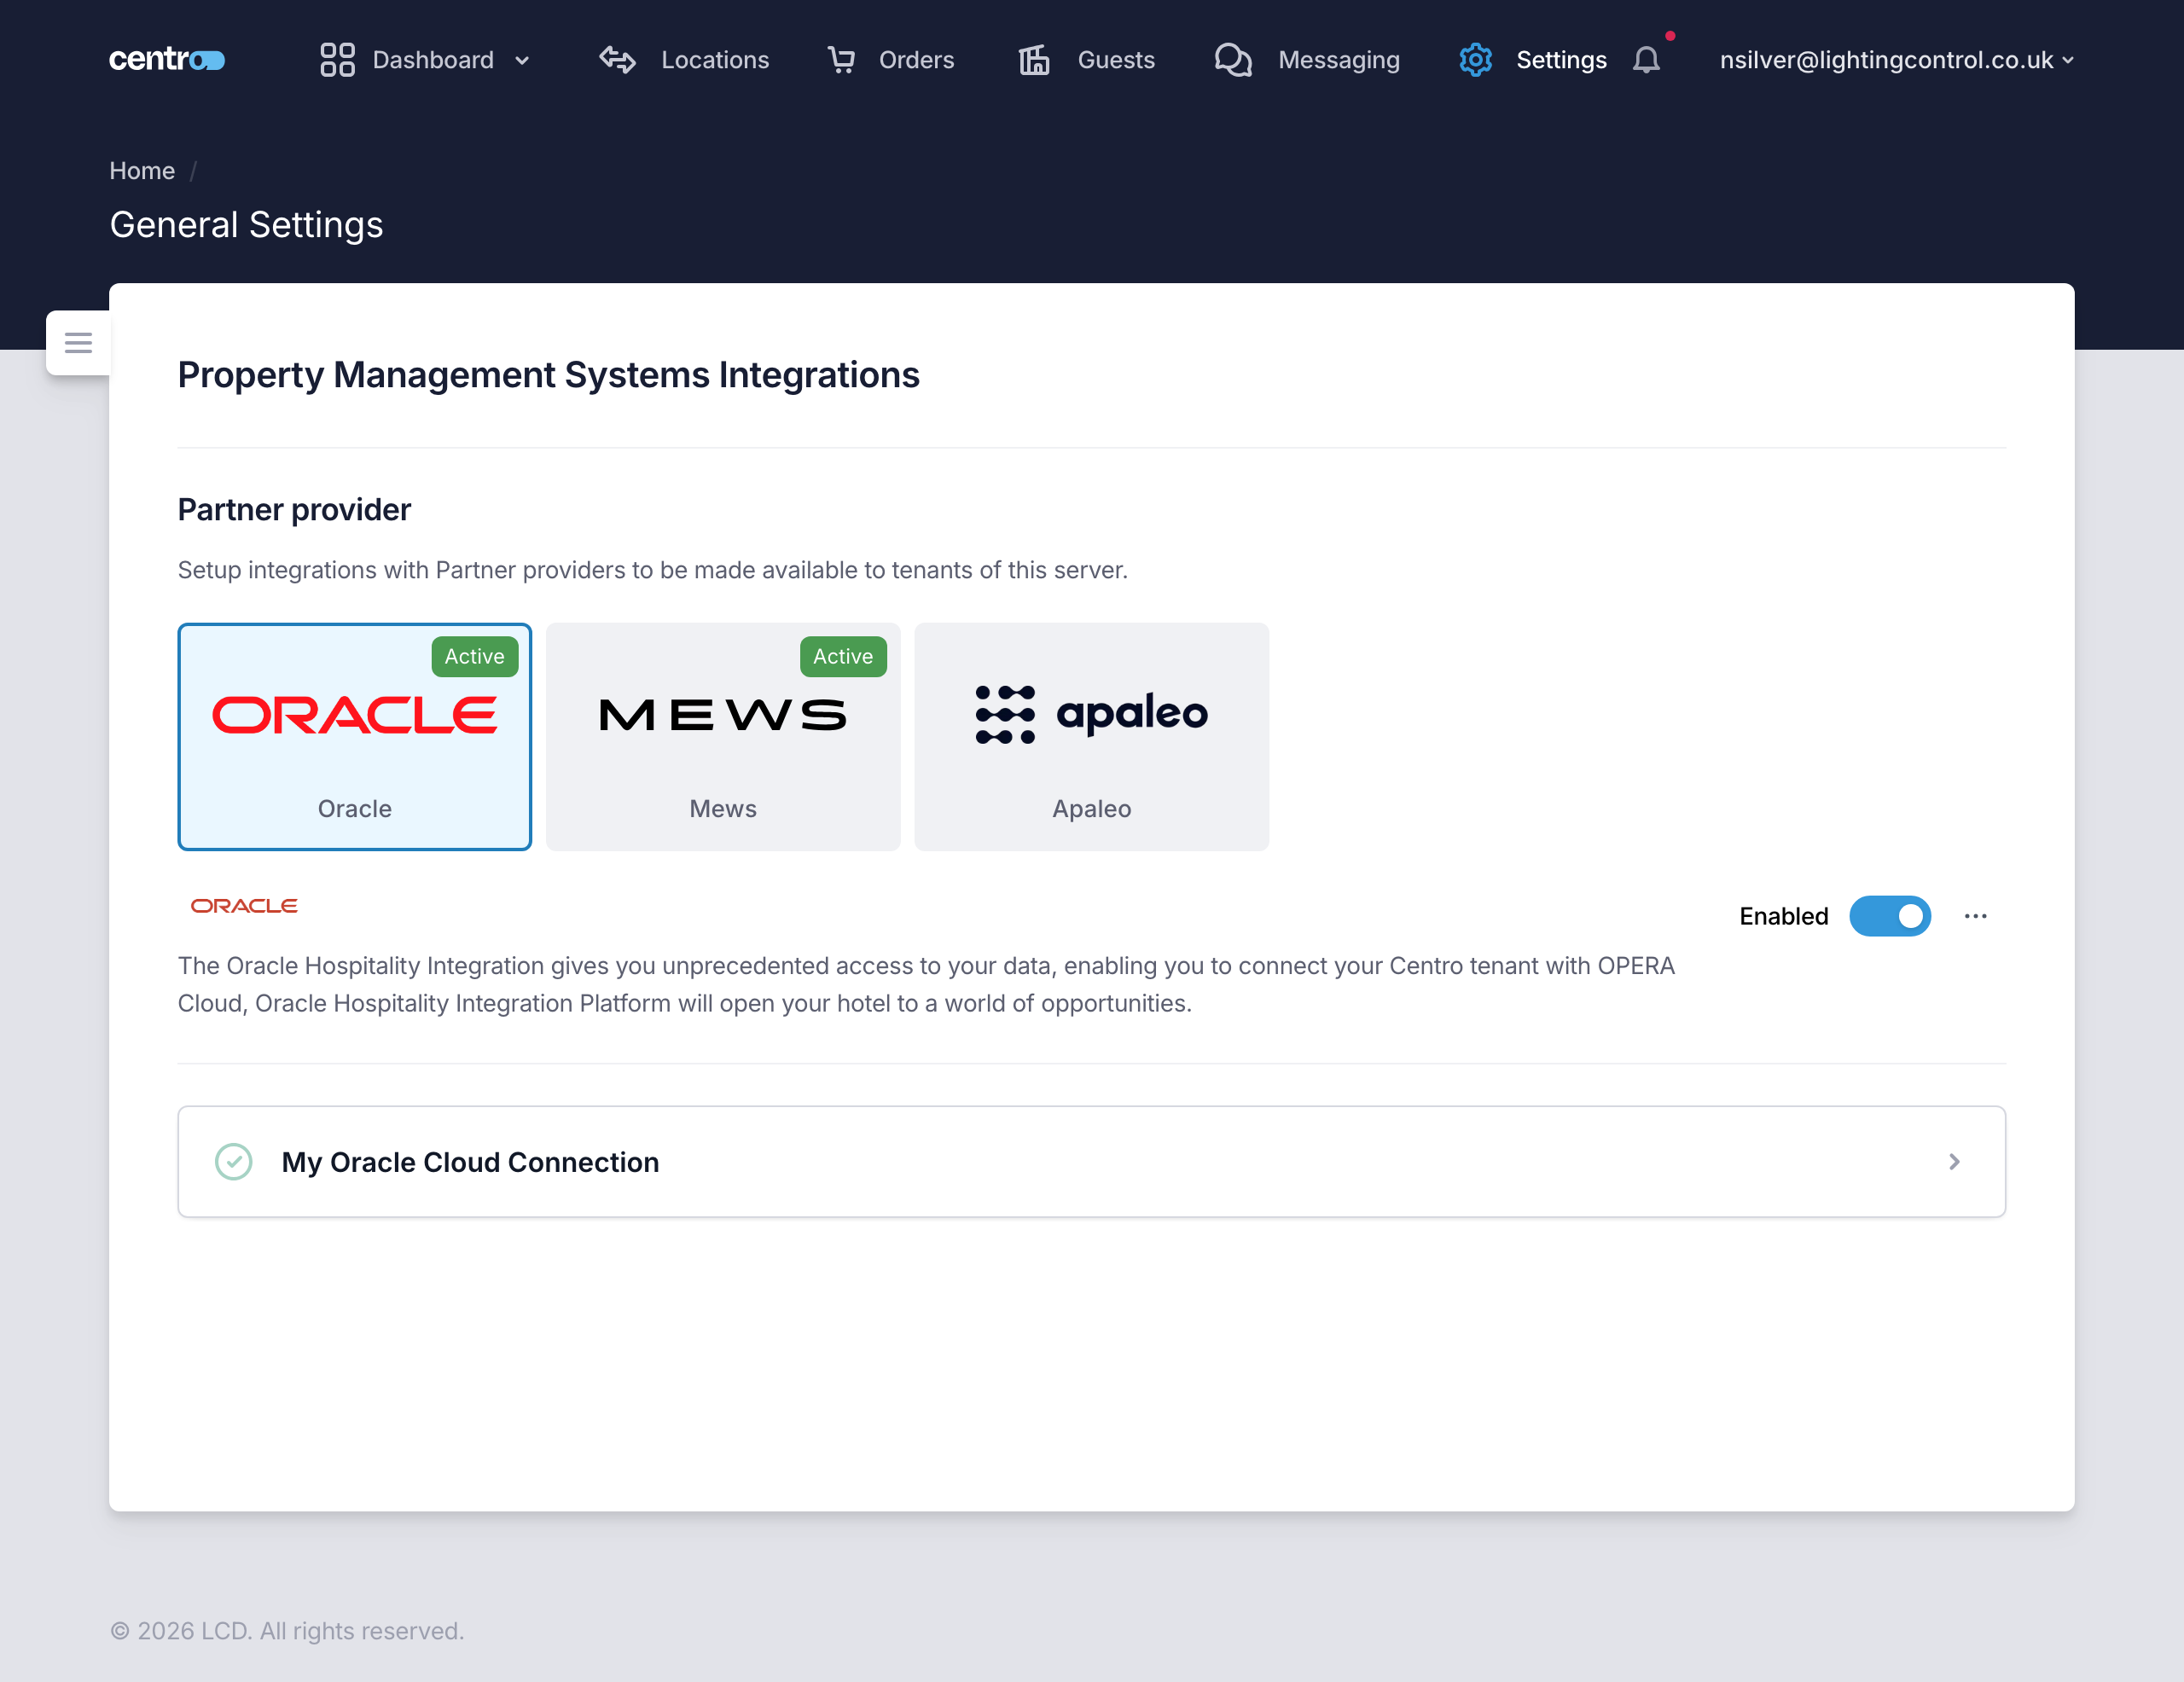2184x1682 pixels.
Task: Open the three-dot more options menu
Action: tap(1975, 916)
